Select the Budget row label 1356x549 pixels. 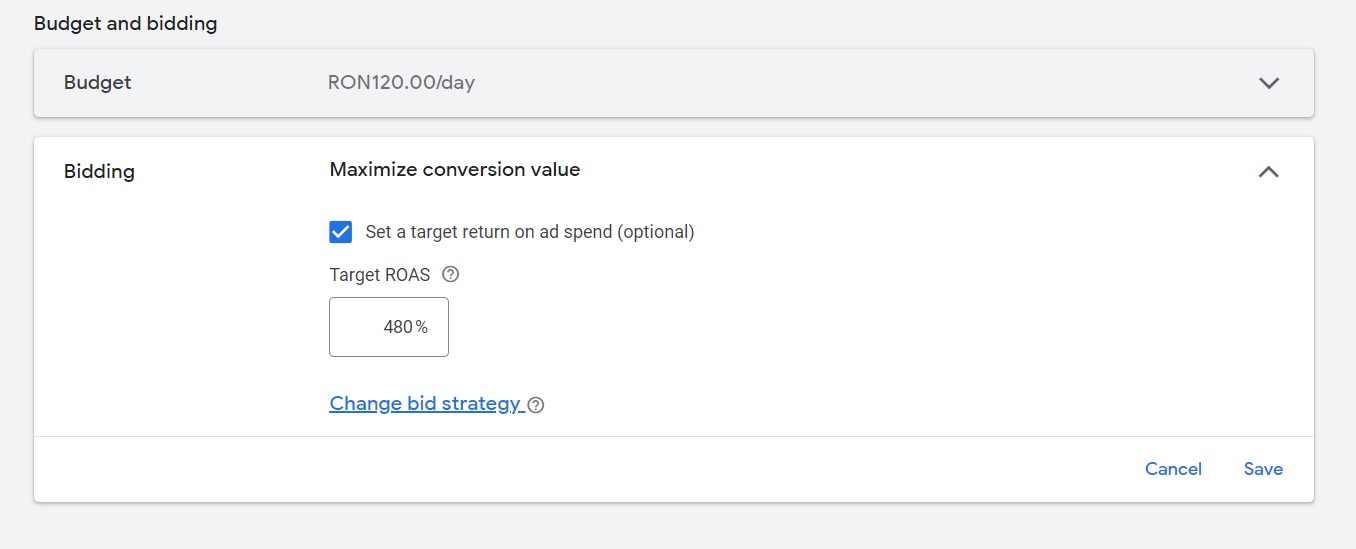point(98,83)
